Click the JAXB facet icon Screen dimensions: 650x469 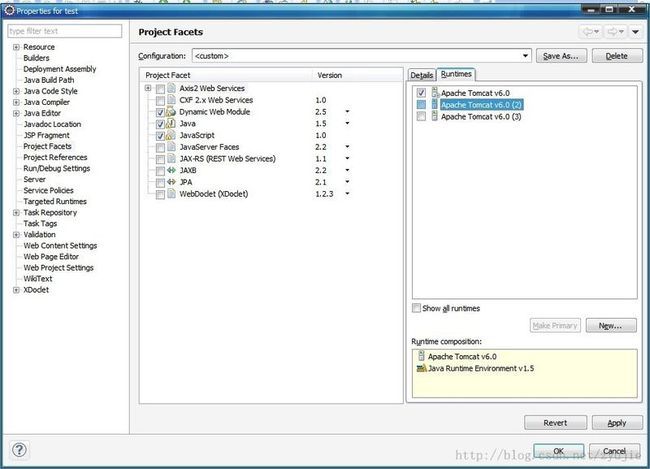point(172,170)
